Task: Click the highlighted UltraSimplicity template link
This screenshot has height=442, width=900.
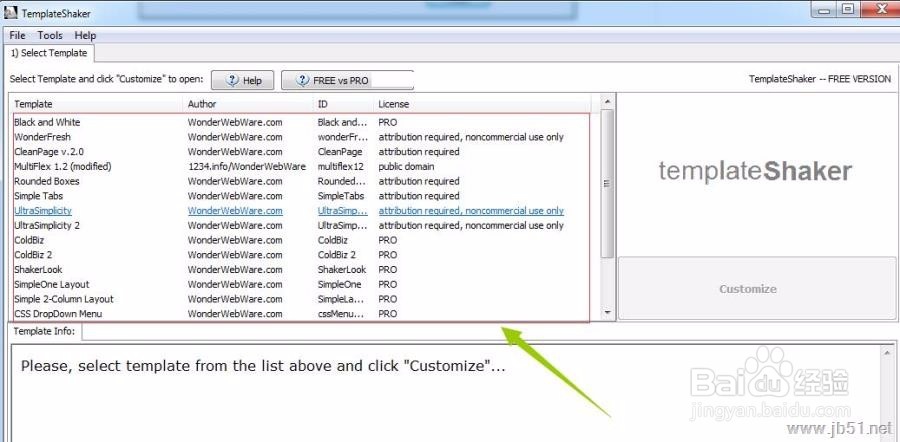Action: (x=43, y=211)
